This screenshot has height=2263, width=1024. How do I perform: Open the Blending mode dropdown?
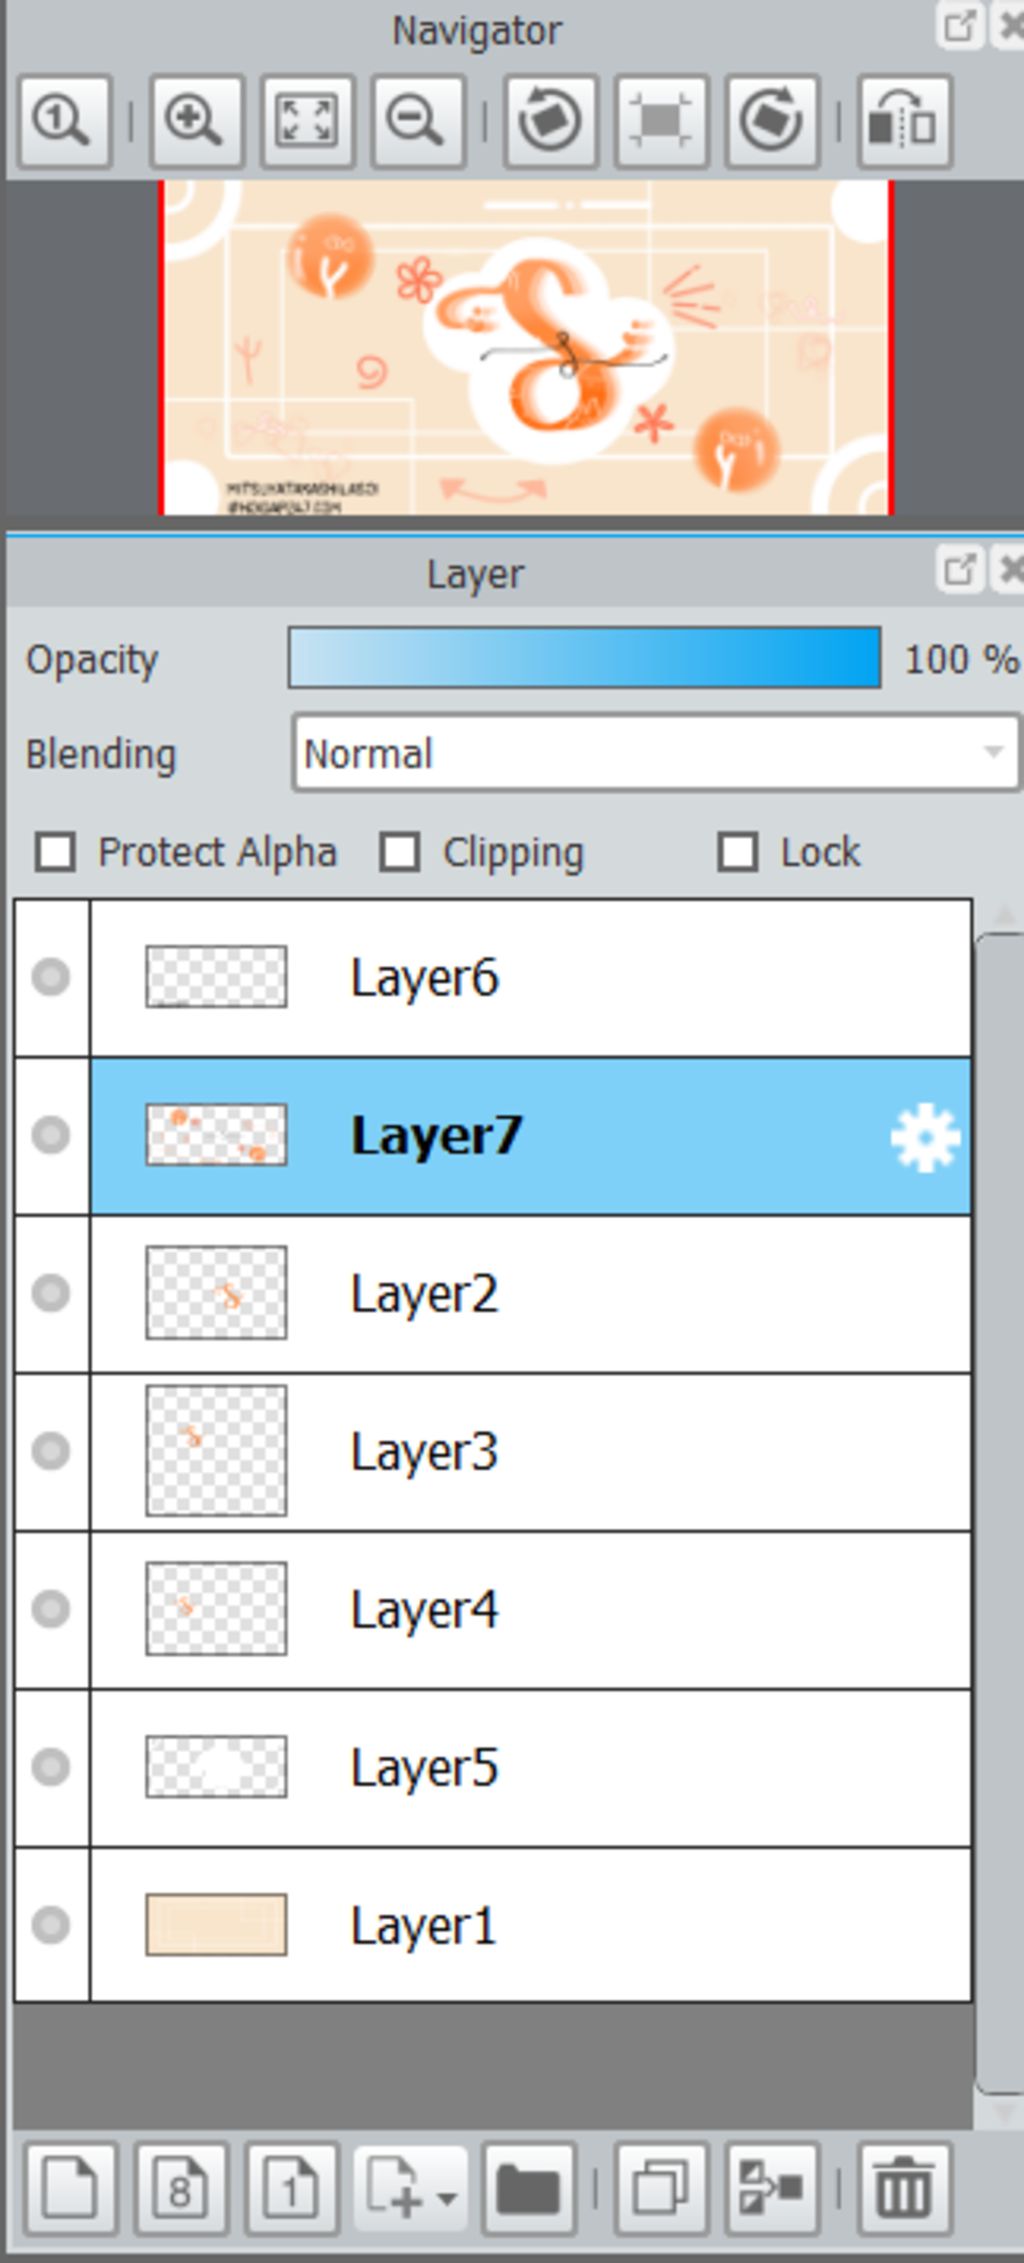click(656, 753)
